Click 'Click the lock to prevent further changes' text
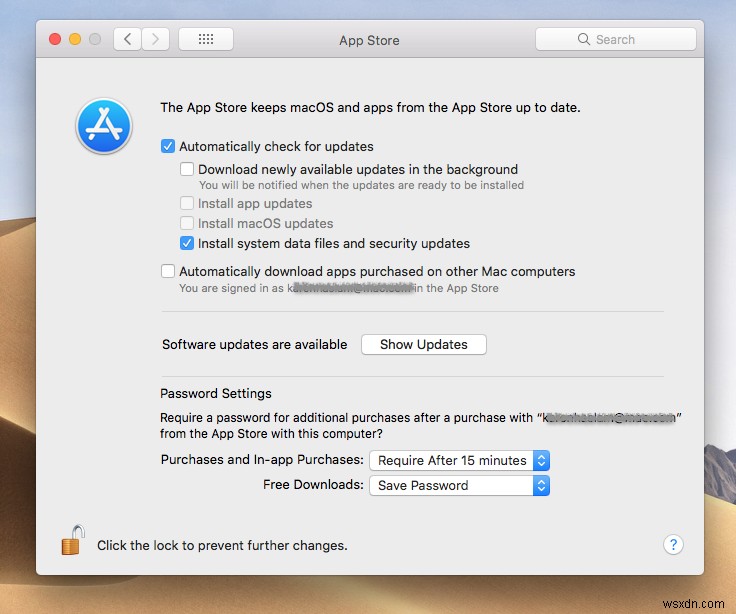The height and width of the screenshot is (614, 736). click(222, 545)
